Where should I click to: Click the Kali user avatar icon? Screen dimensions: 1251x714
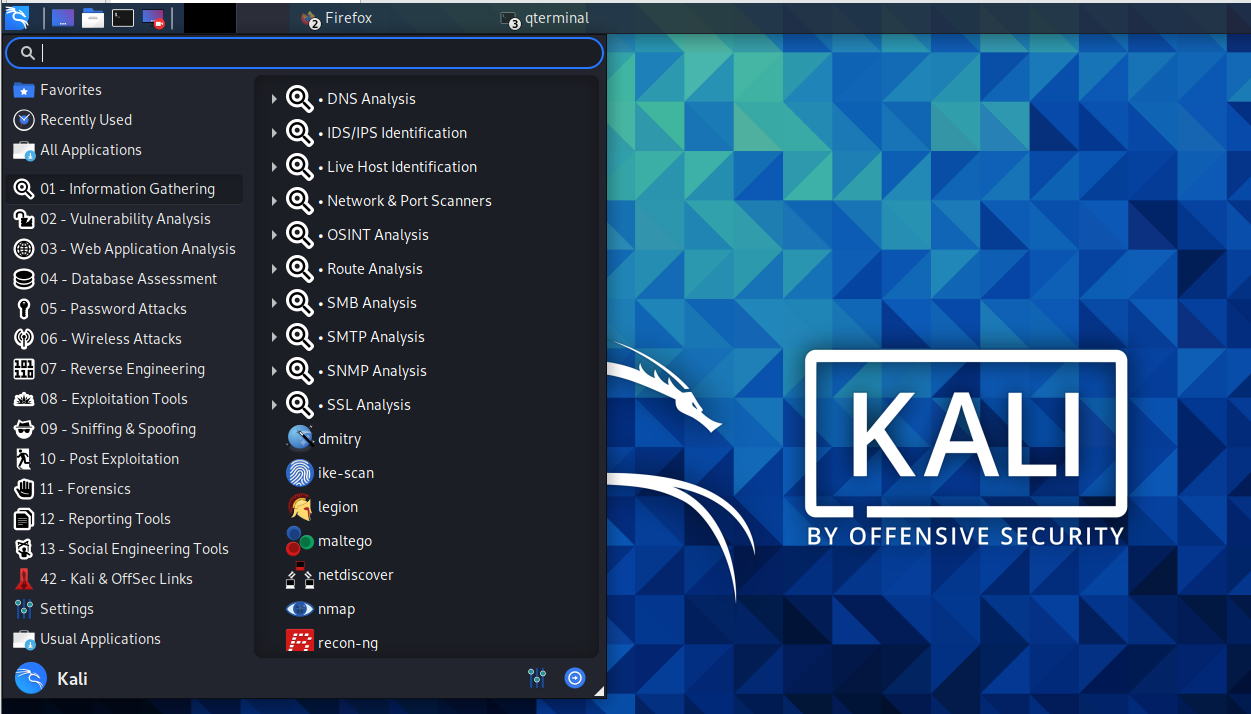click(31, 678)
